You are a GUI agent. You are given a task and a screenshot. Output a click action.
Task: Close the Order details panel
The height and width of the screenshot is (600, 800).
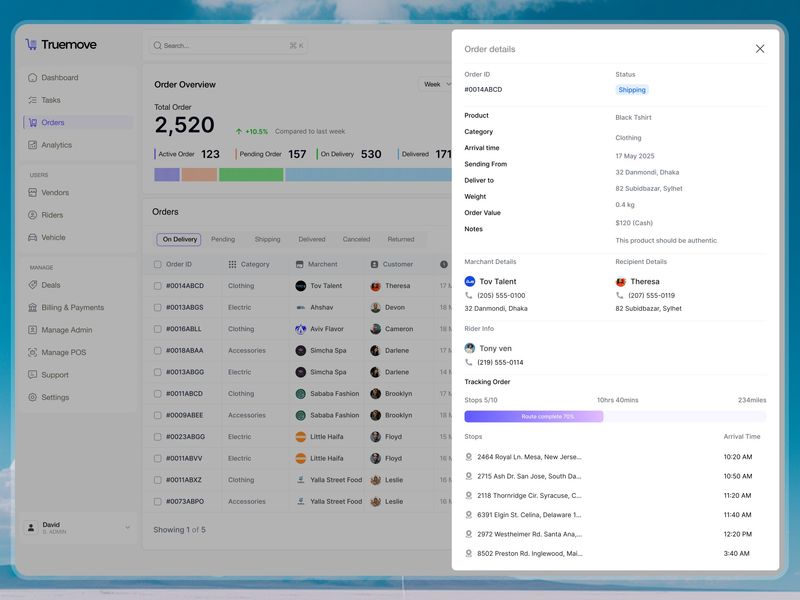(760, 48)
